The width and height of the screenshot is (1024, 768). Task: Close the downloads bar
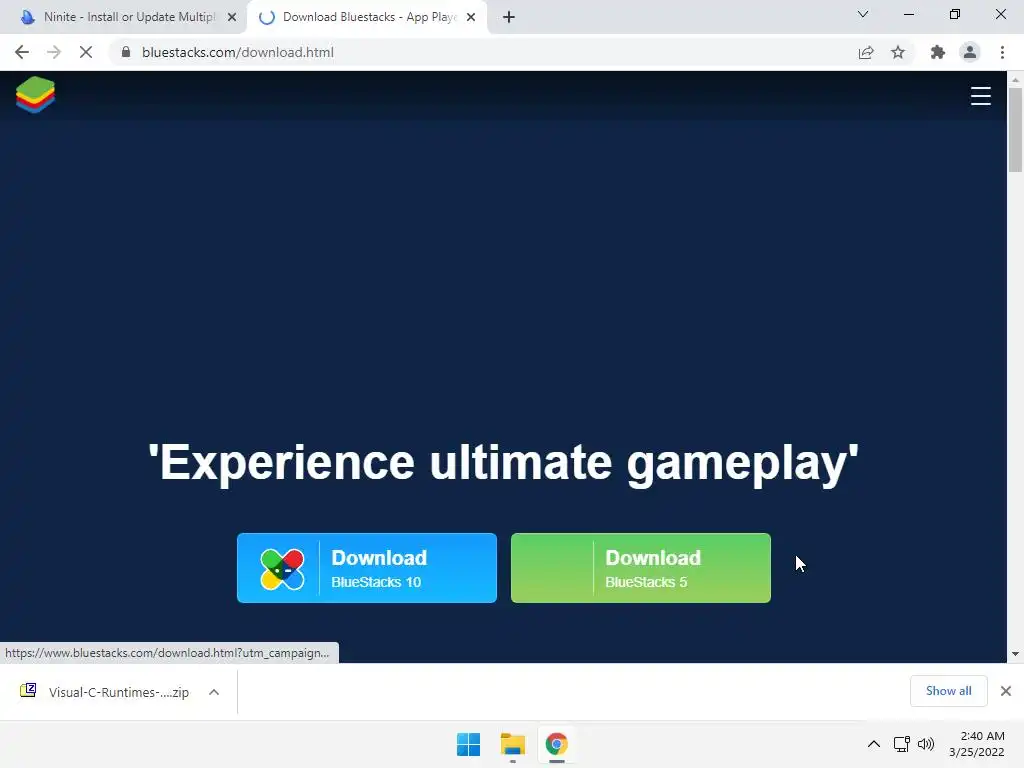pos(1006,691)
